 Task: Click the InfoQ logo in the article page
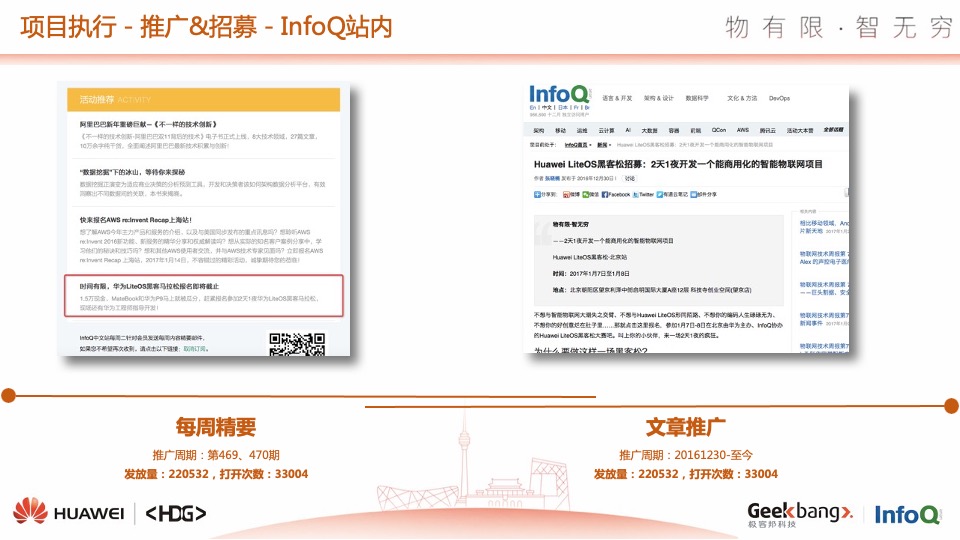pyautogui.click(x=560, y=95)
